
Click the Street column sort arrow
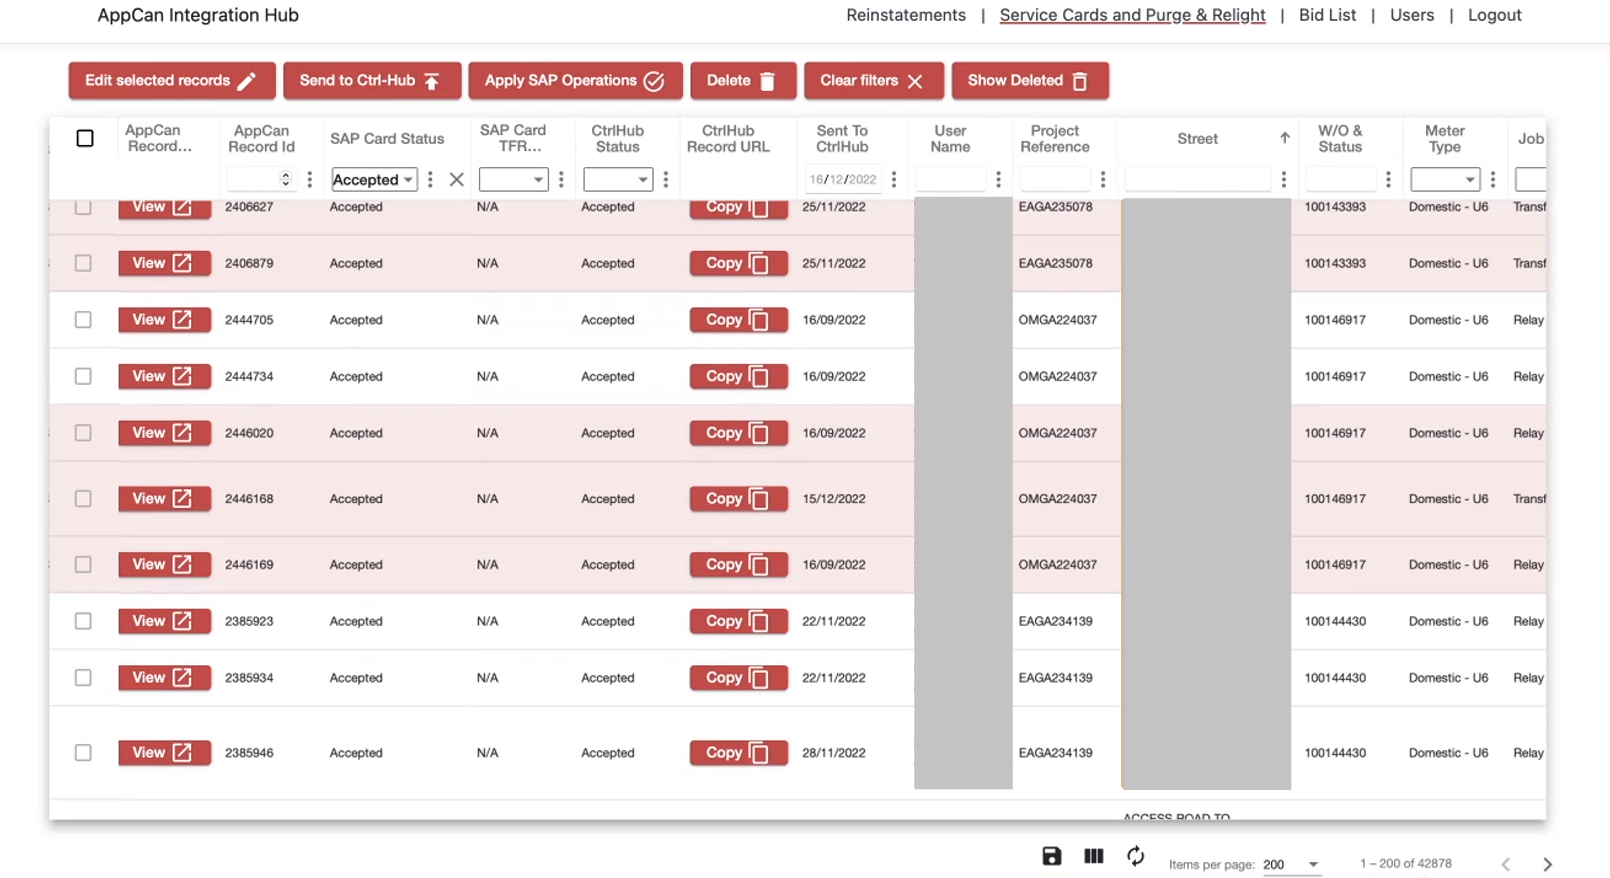click(x=1284, y=138)
